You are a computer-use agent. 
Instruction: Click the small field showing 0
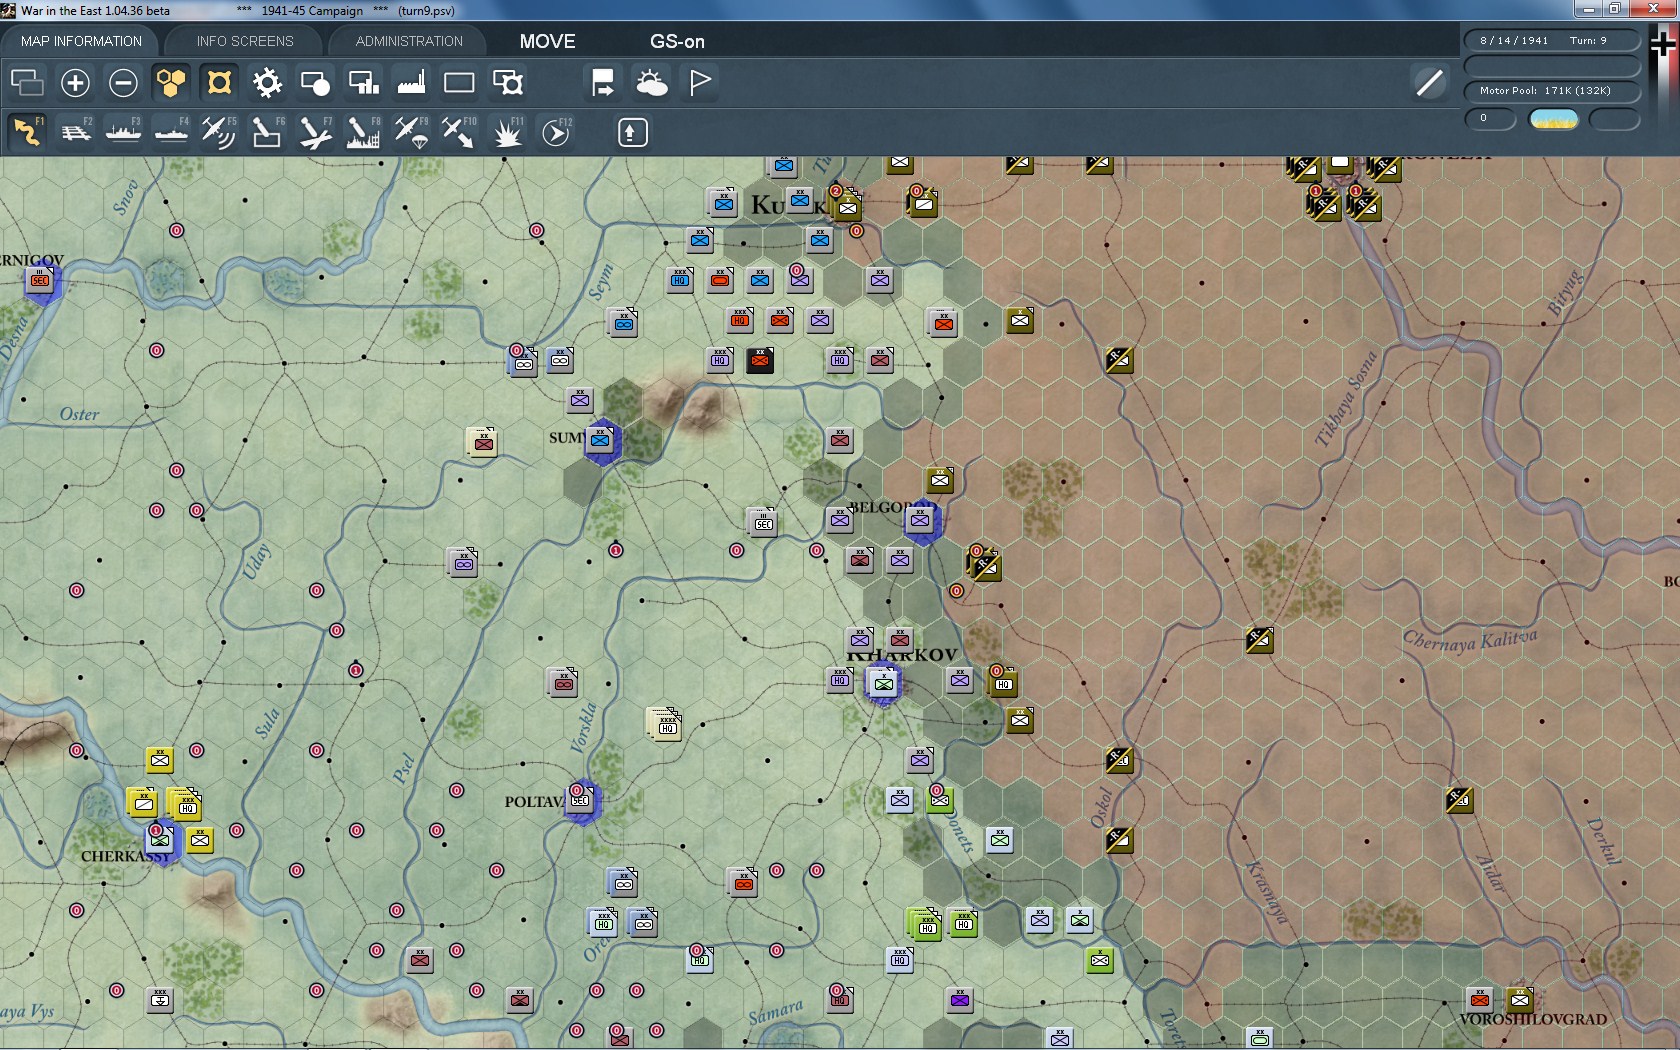click(1490, 119)
